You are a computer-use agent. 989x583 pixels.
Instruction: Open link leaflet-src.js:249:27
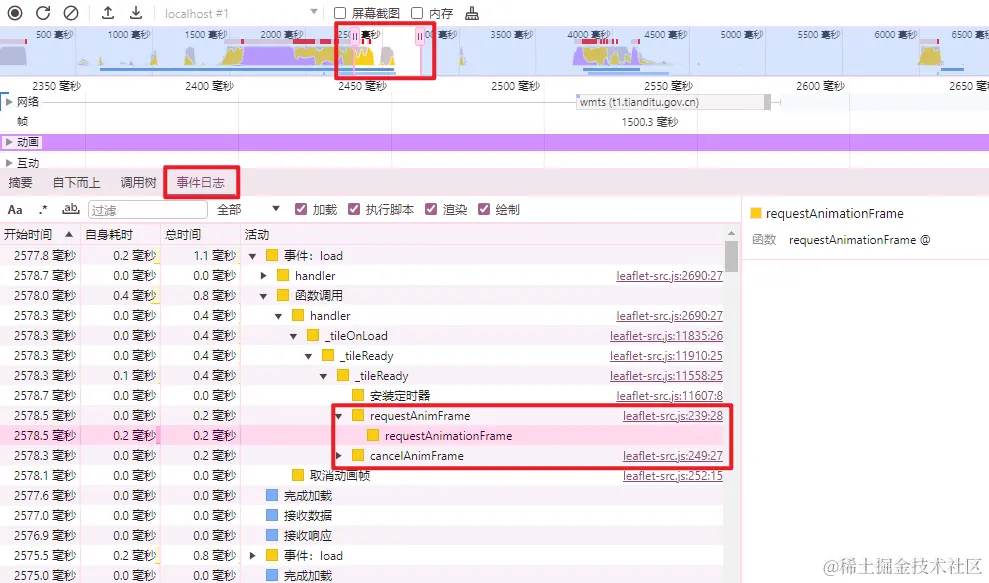[672, 456]
